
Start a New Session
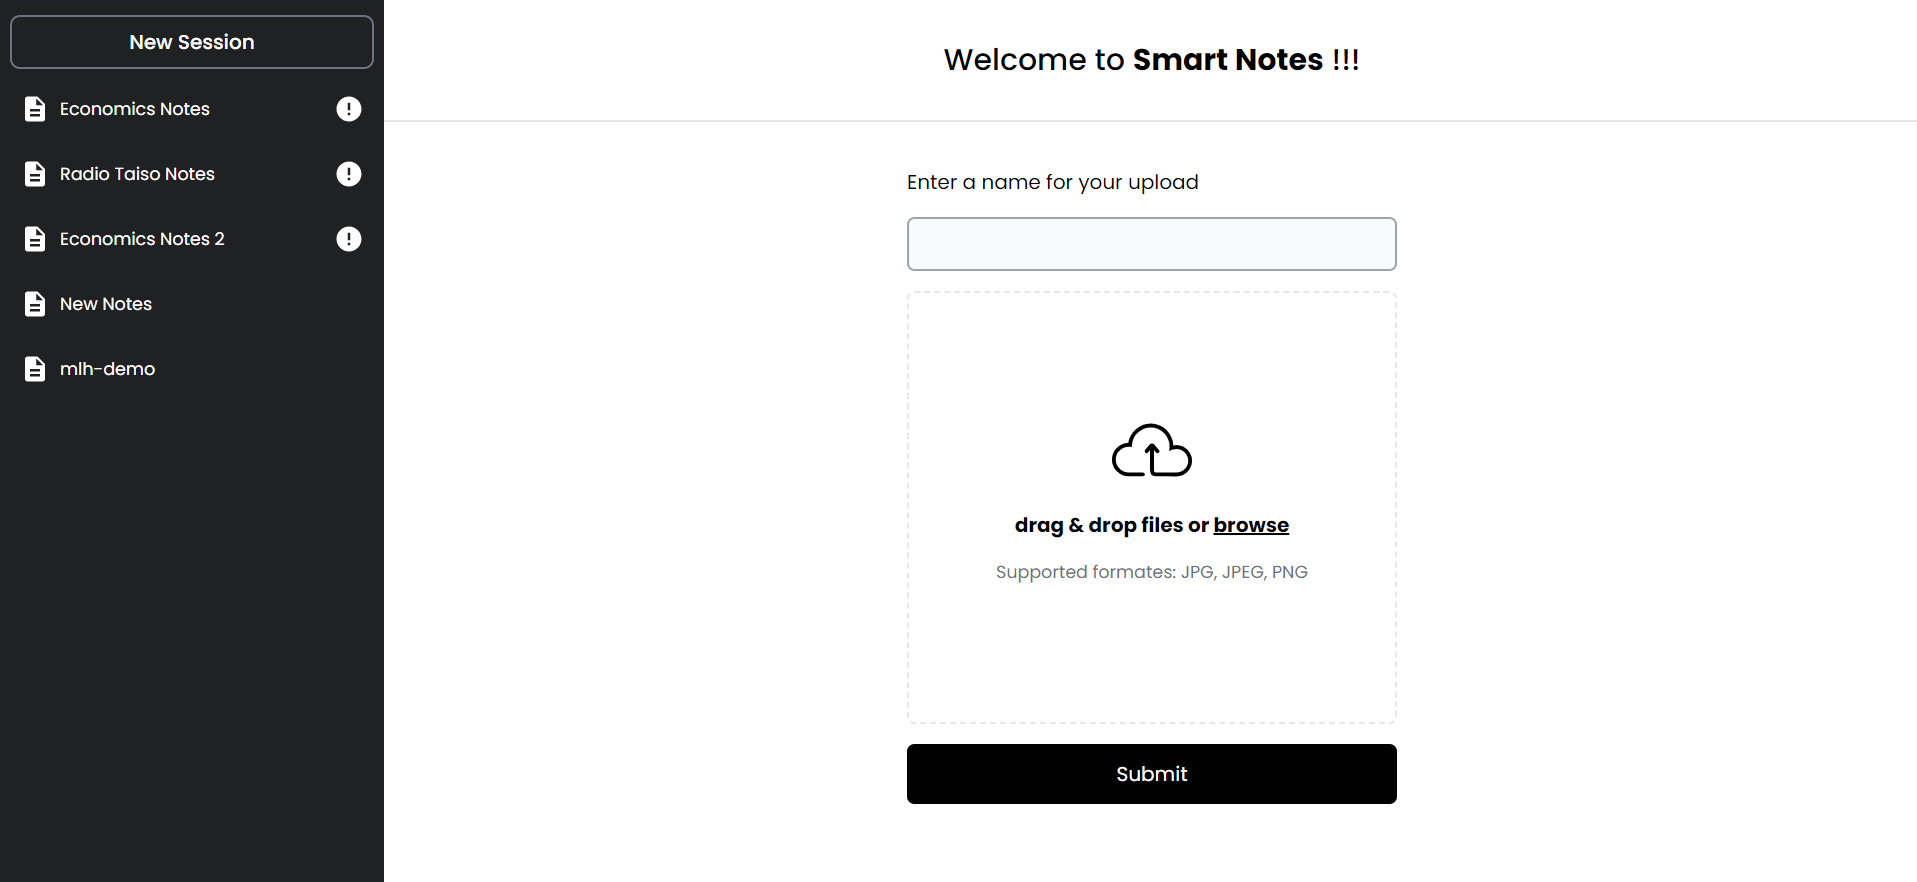pyautogui.click(x=191, y=42)
